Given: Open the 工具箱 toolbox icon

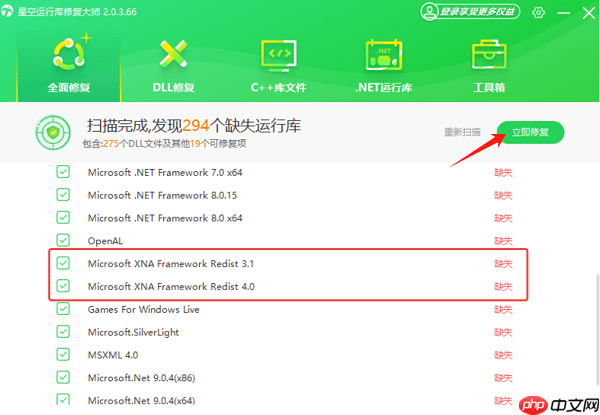Looking at the screenshot, I should click(489, 55).
